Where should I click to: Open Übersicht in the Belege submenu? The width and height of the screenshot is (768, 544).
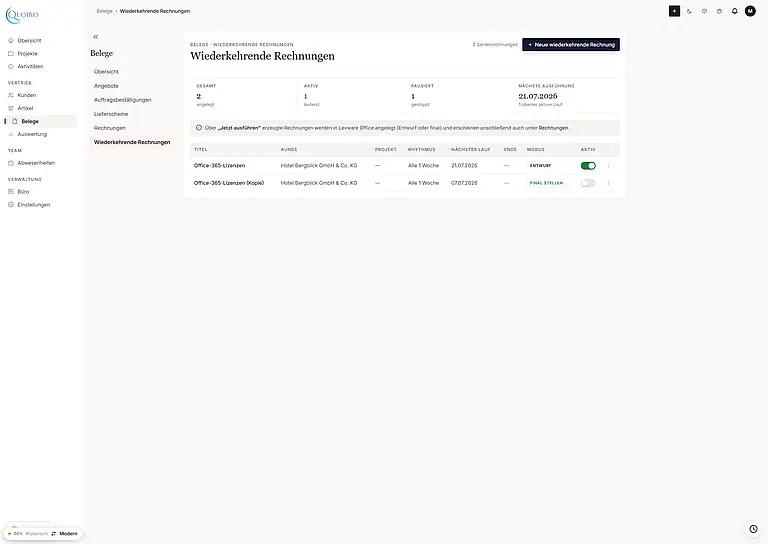click(x=106, y=71)
